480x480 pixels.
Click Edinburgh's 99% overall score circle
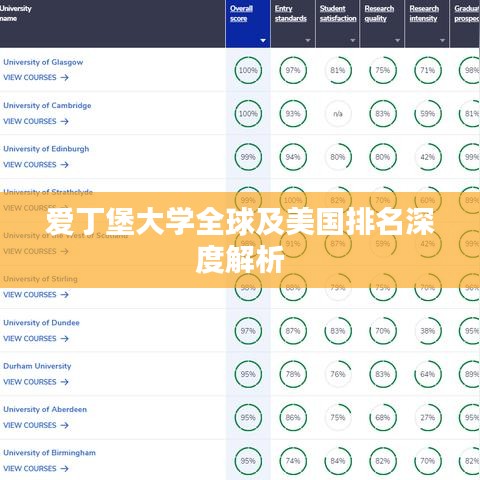248,157
